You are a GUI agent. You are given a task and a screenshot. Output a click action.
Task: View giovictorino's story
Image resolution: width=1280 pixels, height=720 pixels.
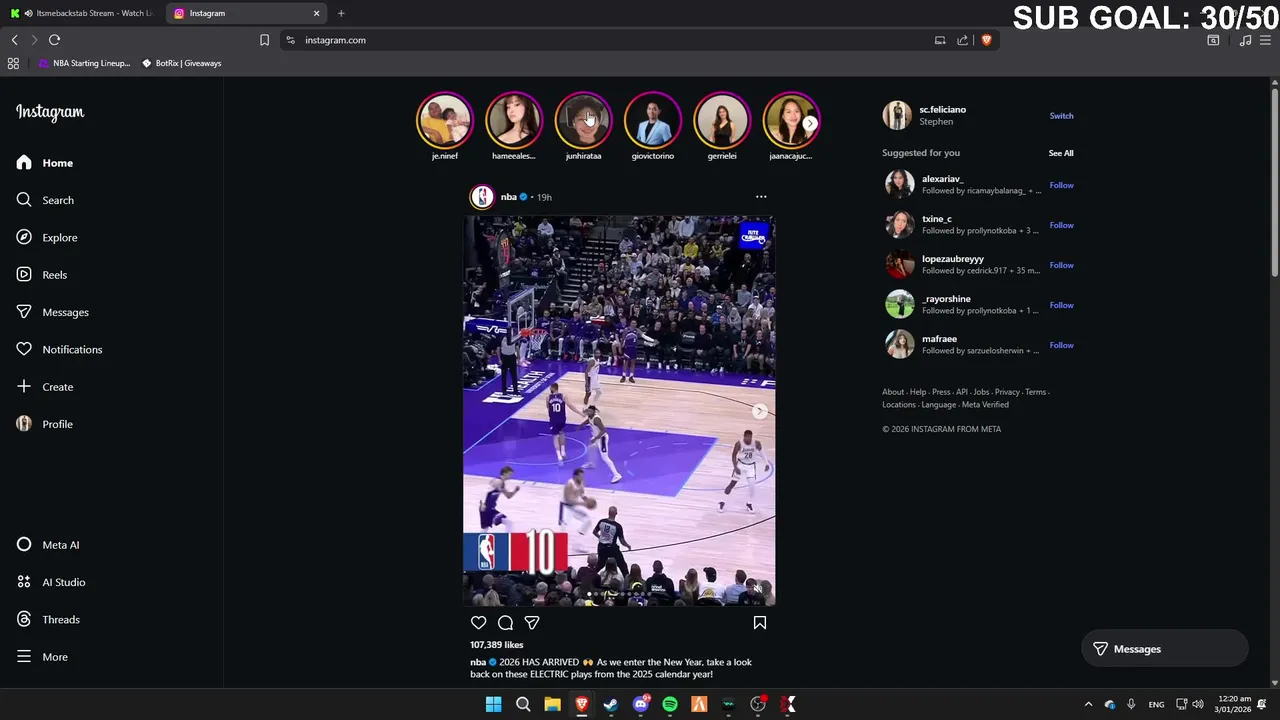coord(652,120)
